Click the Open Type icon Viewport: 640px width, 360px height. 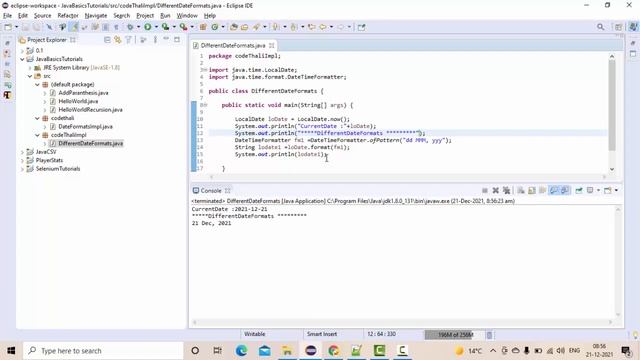click(233, 27)
